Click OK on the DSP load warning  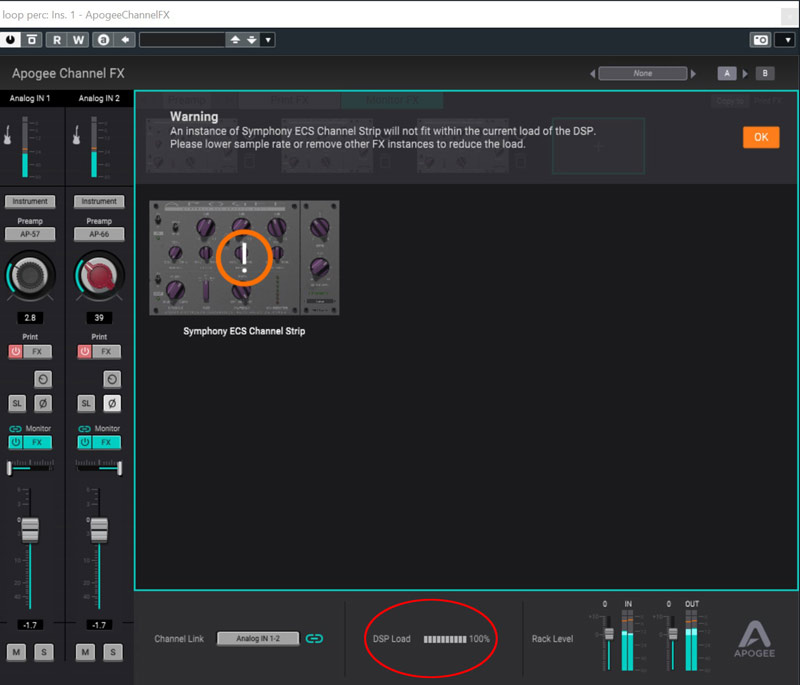click(x=761, y=137)
